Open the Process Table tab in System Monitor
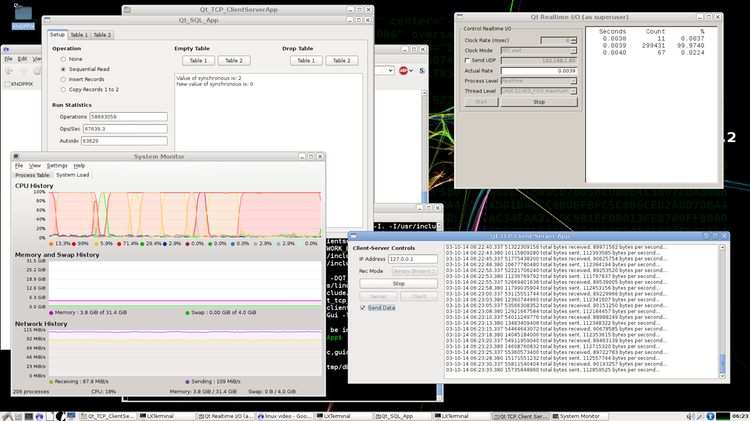 pyautogui.click(x=32, y=175)
